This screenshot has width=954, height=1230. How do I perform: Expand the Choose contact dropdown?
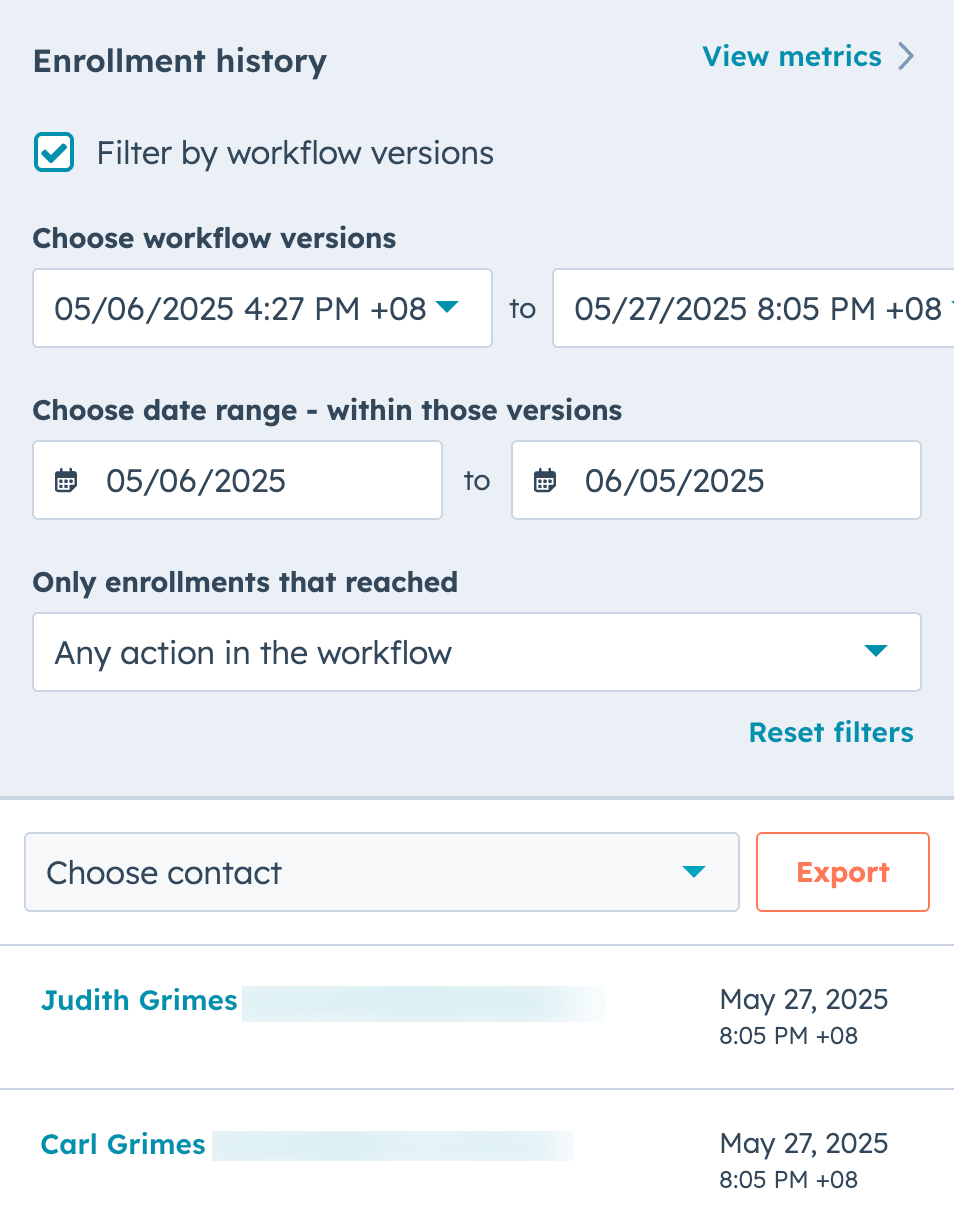pyautogui.click(x=380, y=872)
